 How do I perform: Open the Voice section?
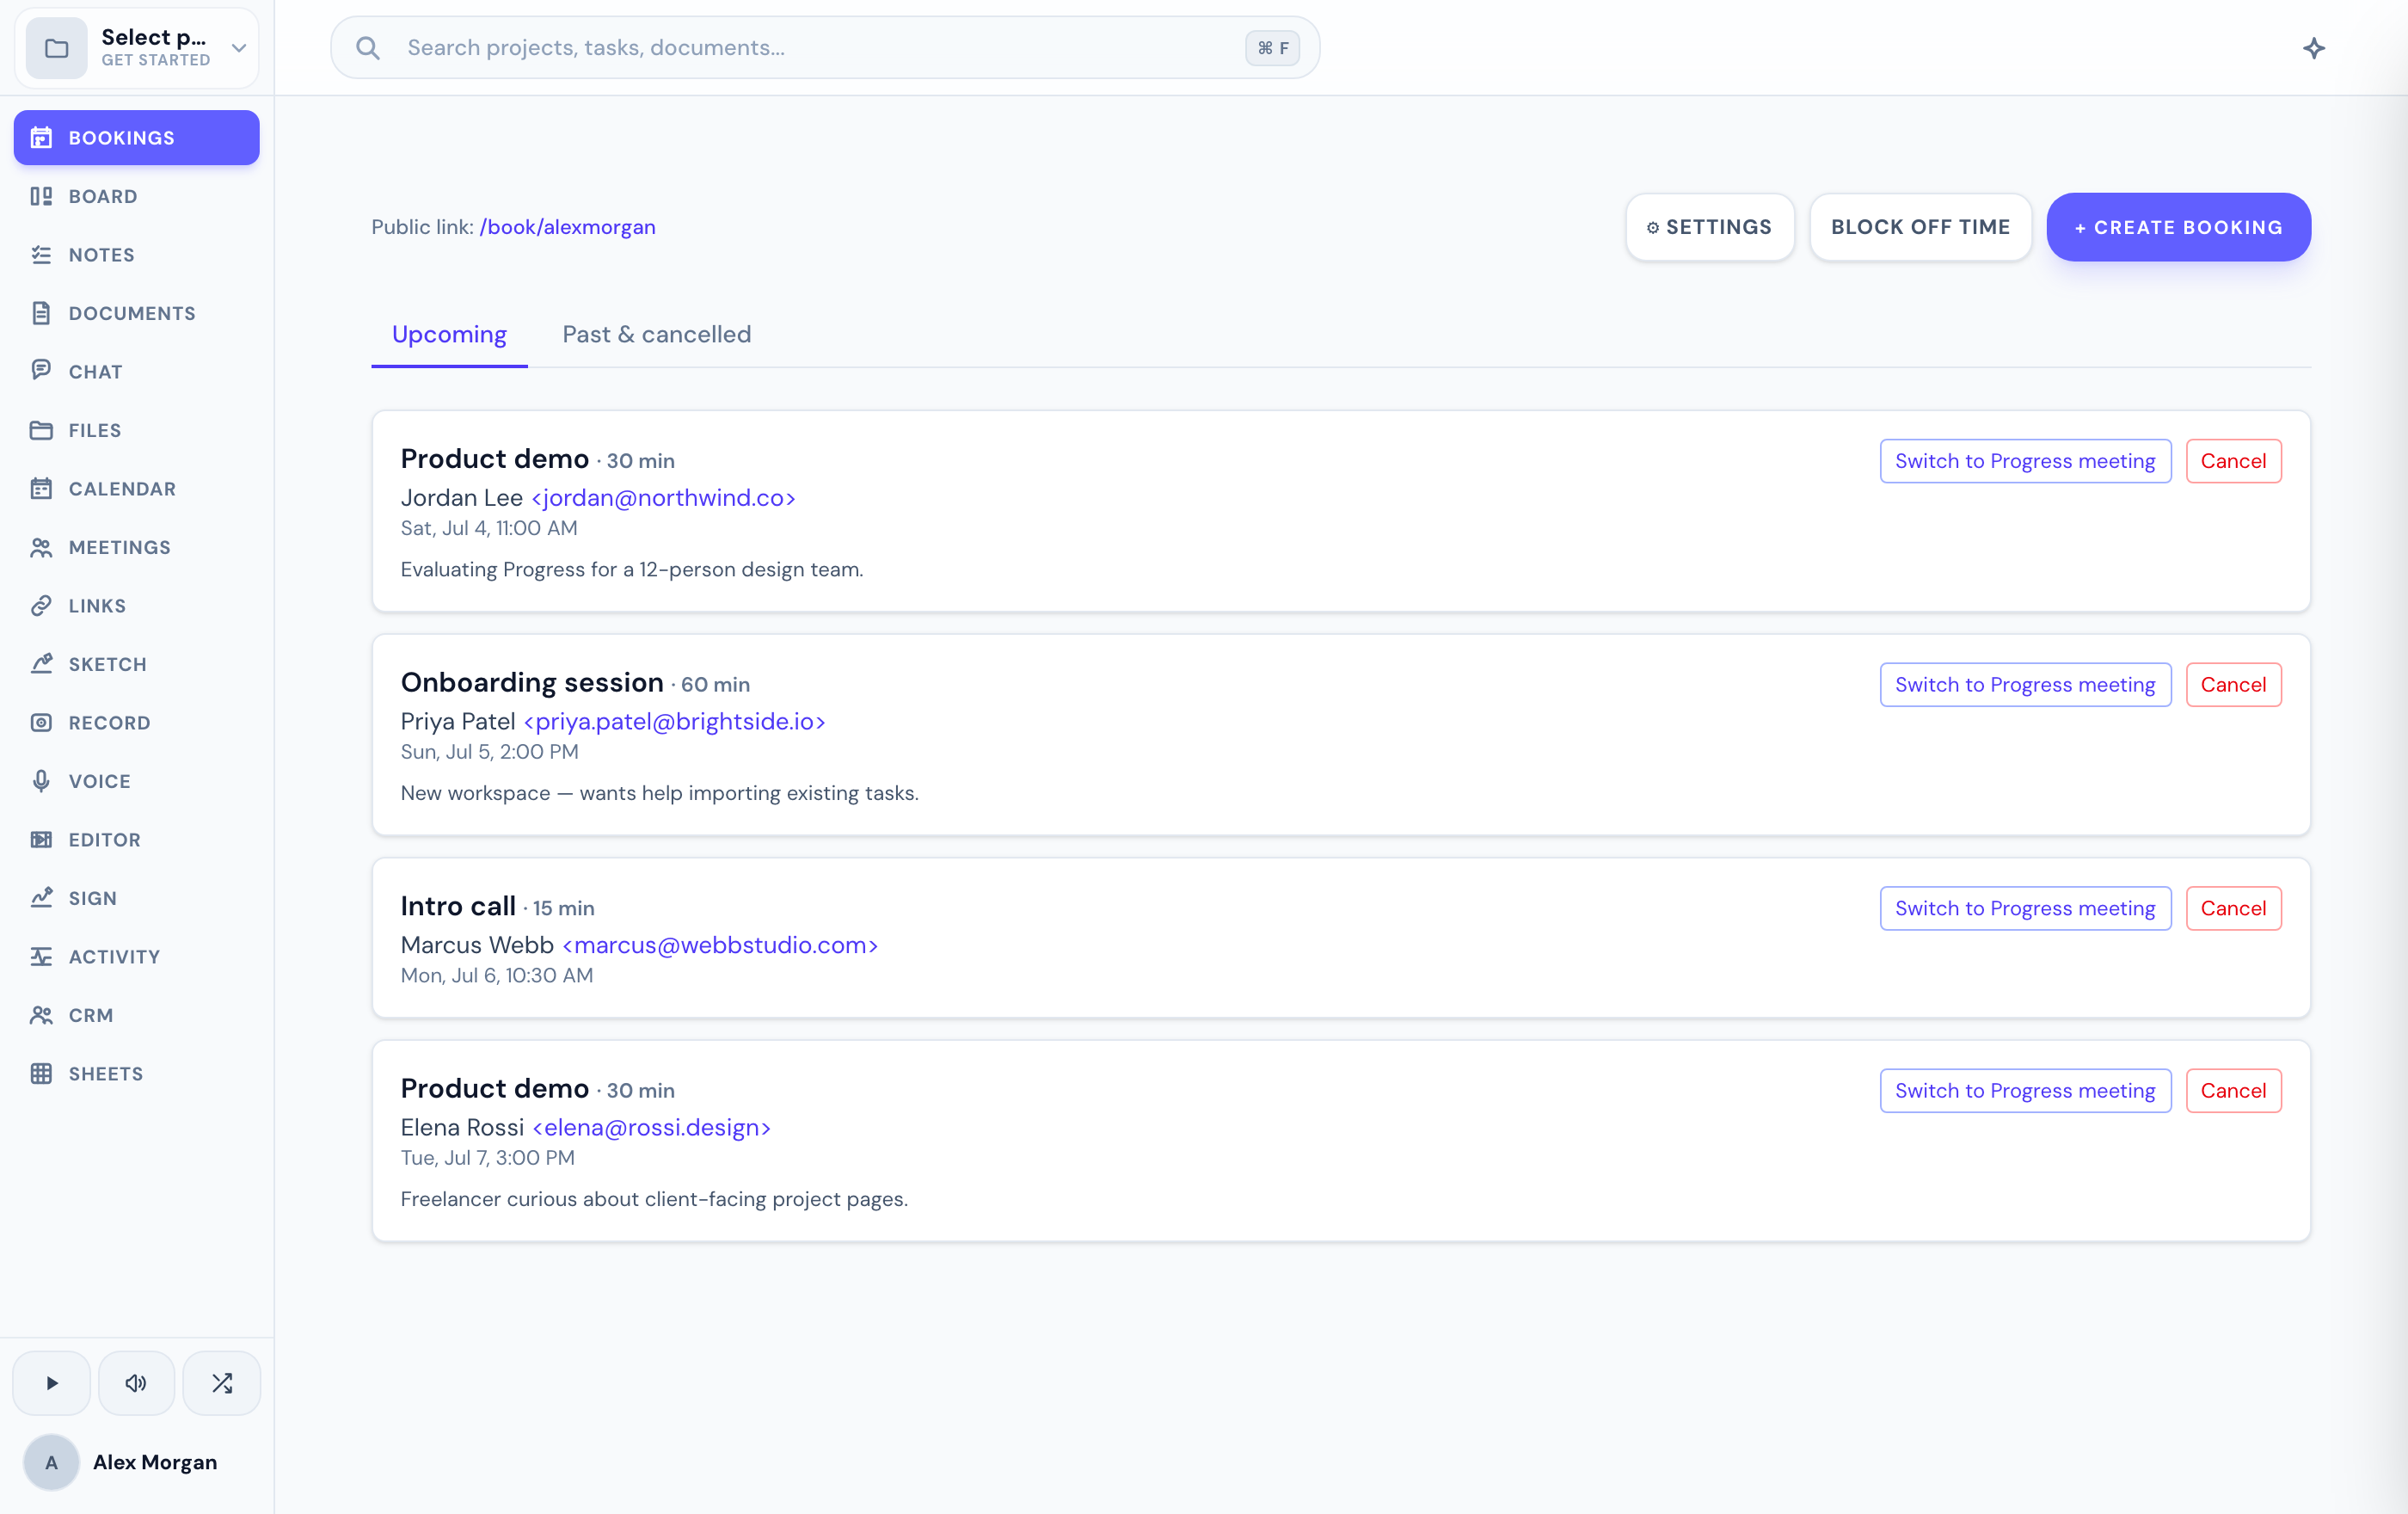(137, 781)
